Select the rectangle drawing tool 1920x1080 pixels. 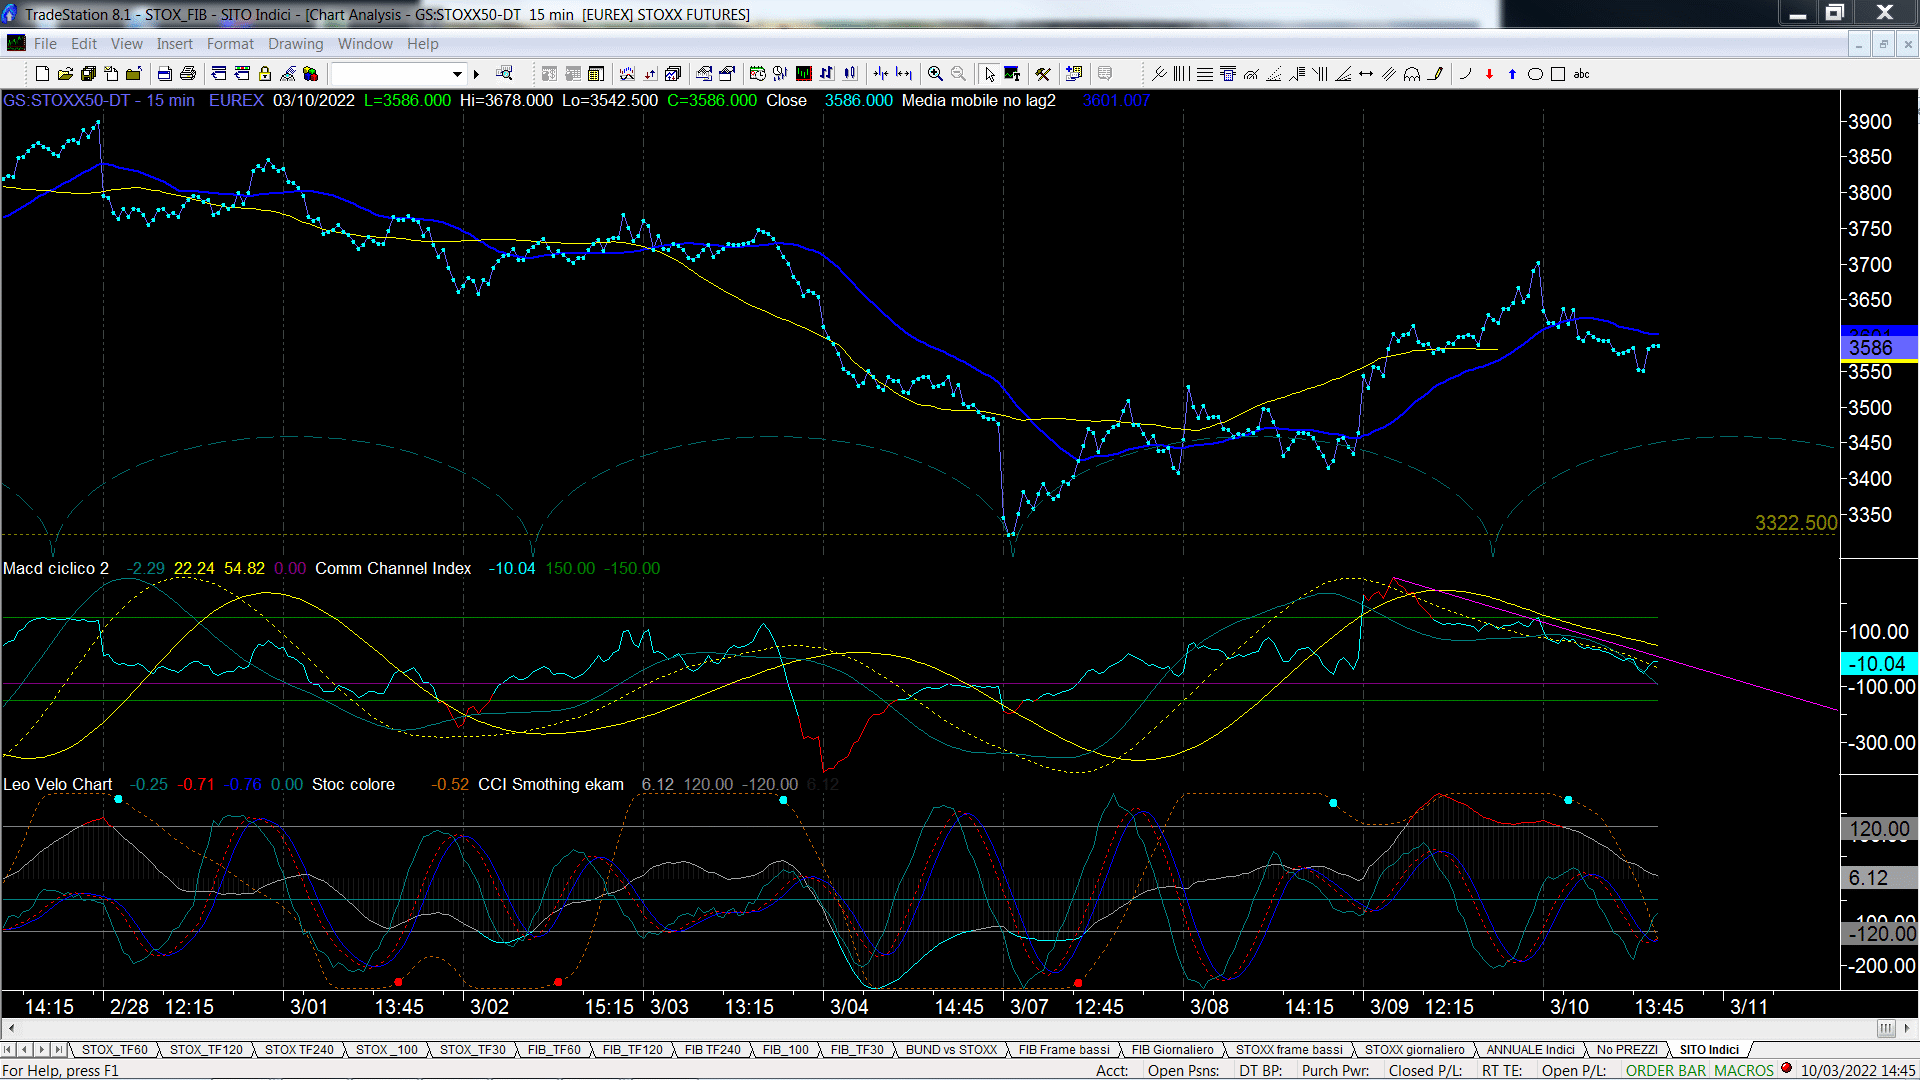click(x=1558, y=74)
